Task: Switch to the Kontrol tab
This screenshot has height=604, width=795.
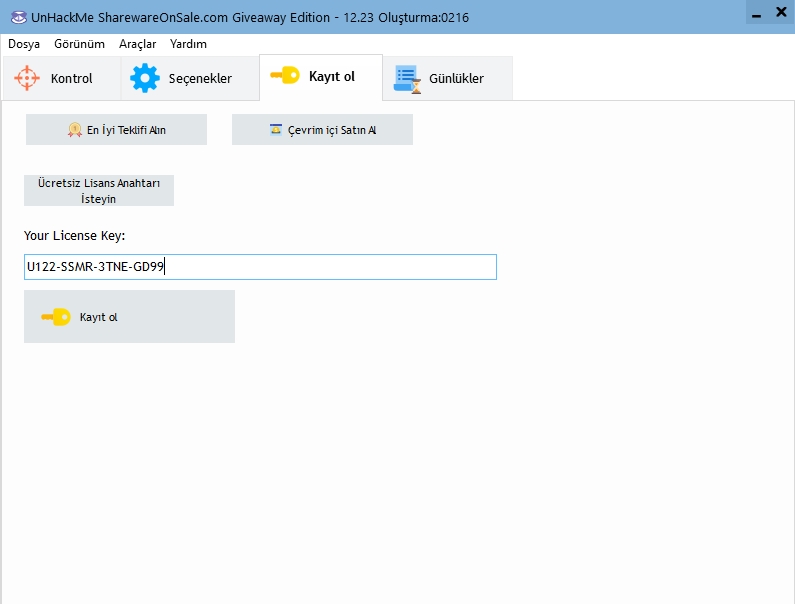Action: 61,78
